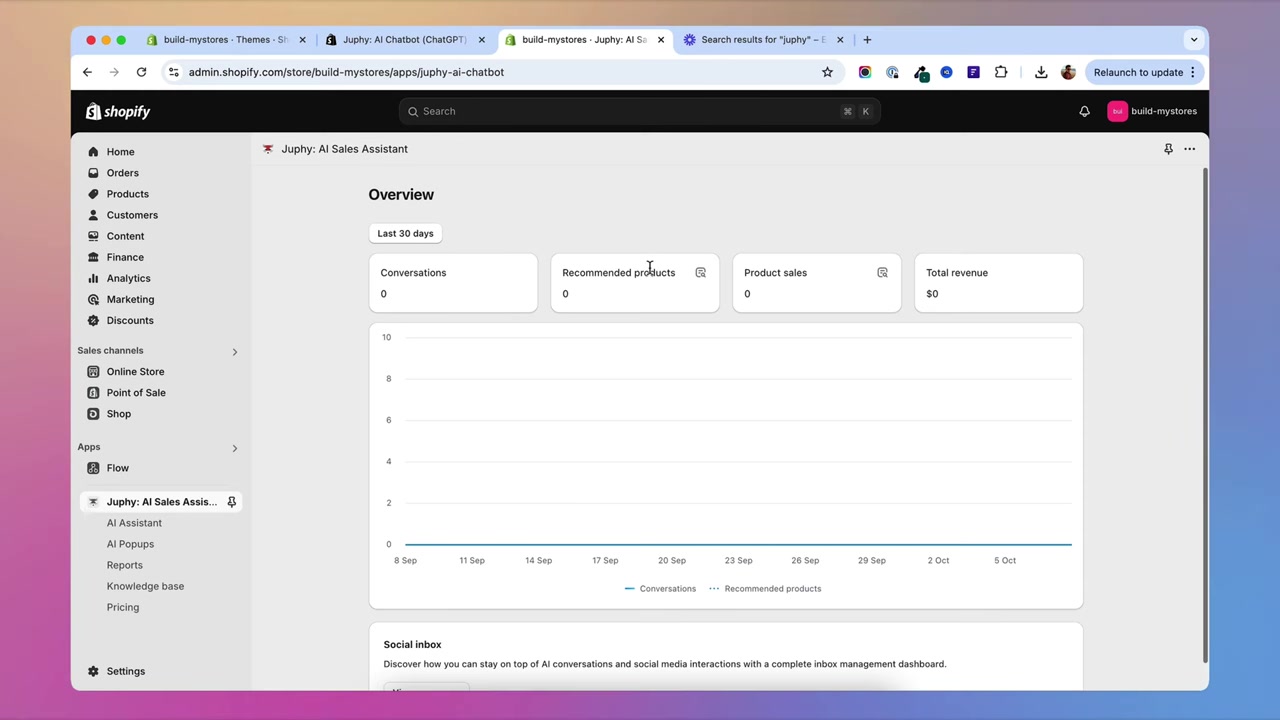This screenshot has height=720, width=1280.
Task: Switch to build-mystores Themes tab
Action: click(225, 40)
